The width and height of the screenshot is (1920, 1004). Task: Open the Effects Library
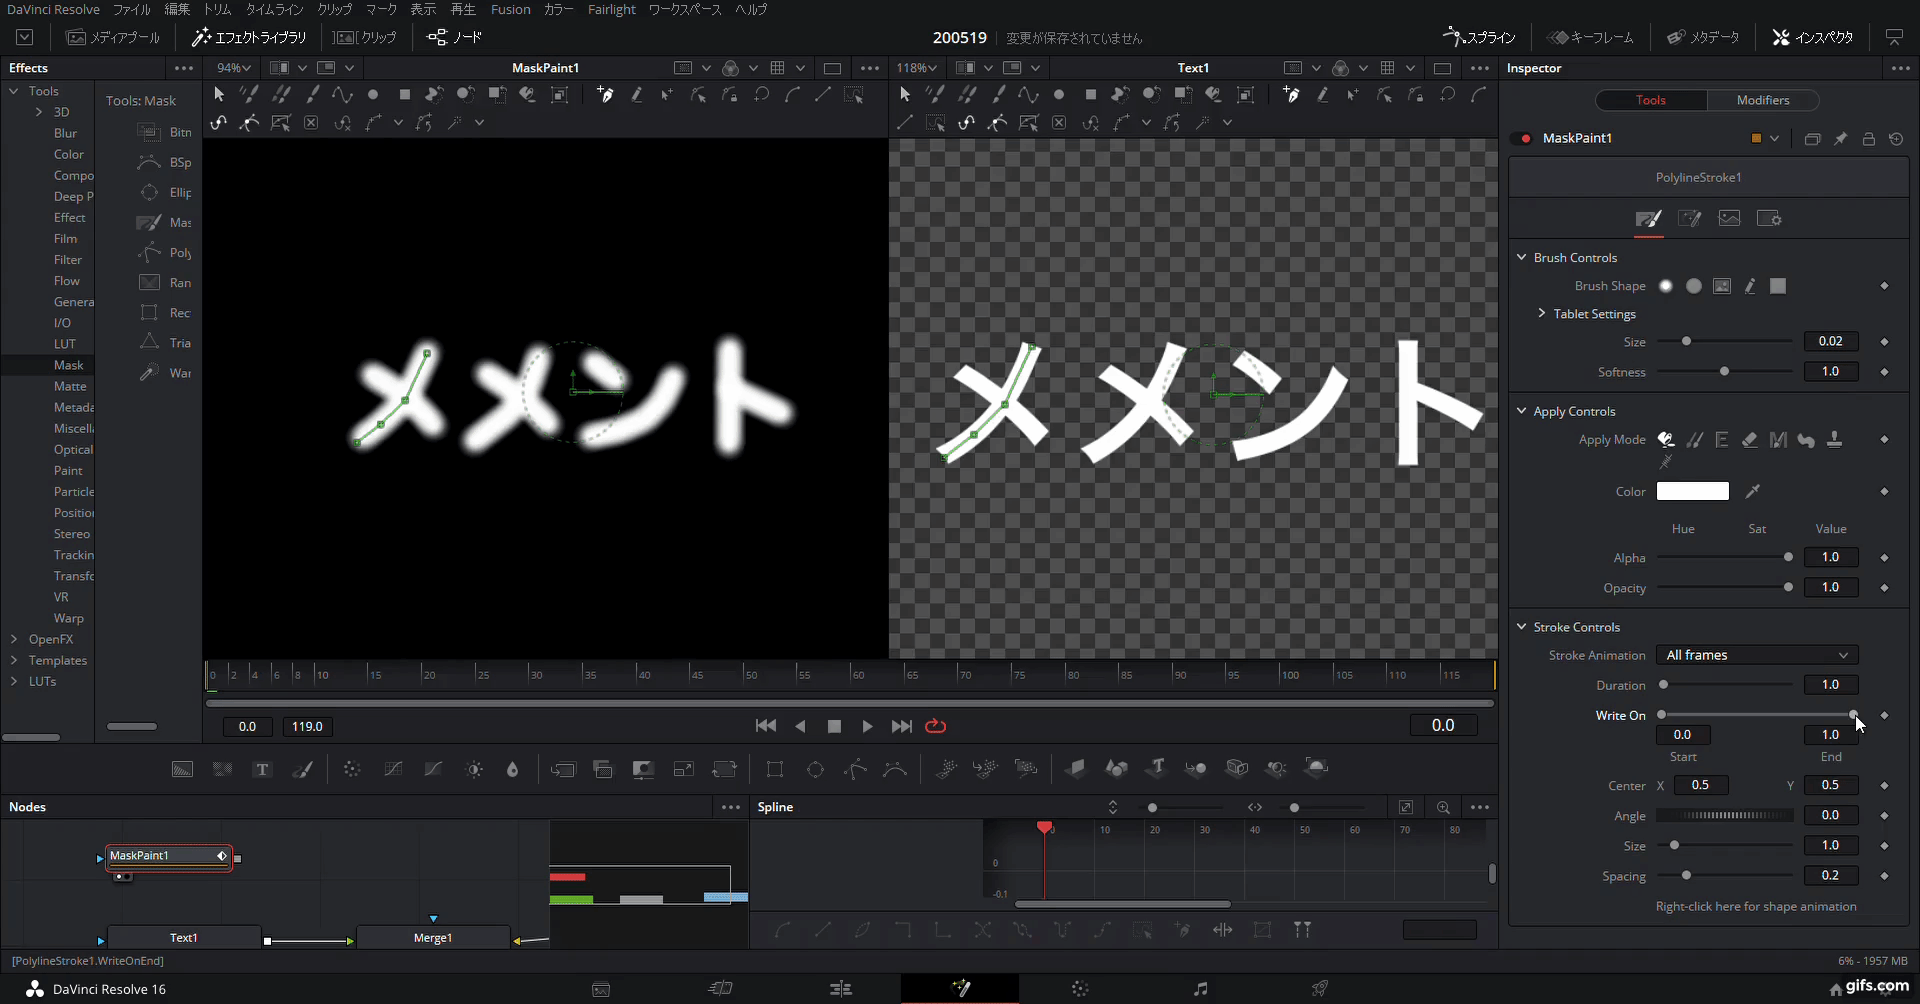click(x=248, y=37)
